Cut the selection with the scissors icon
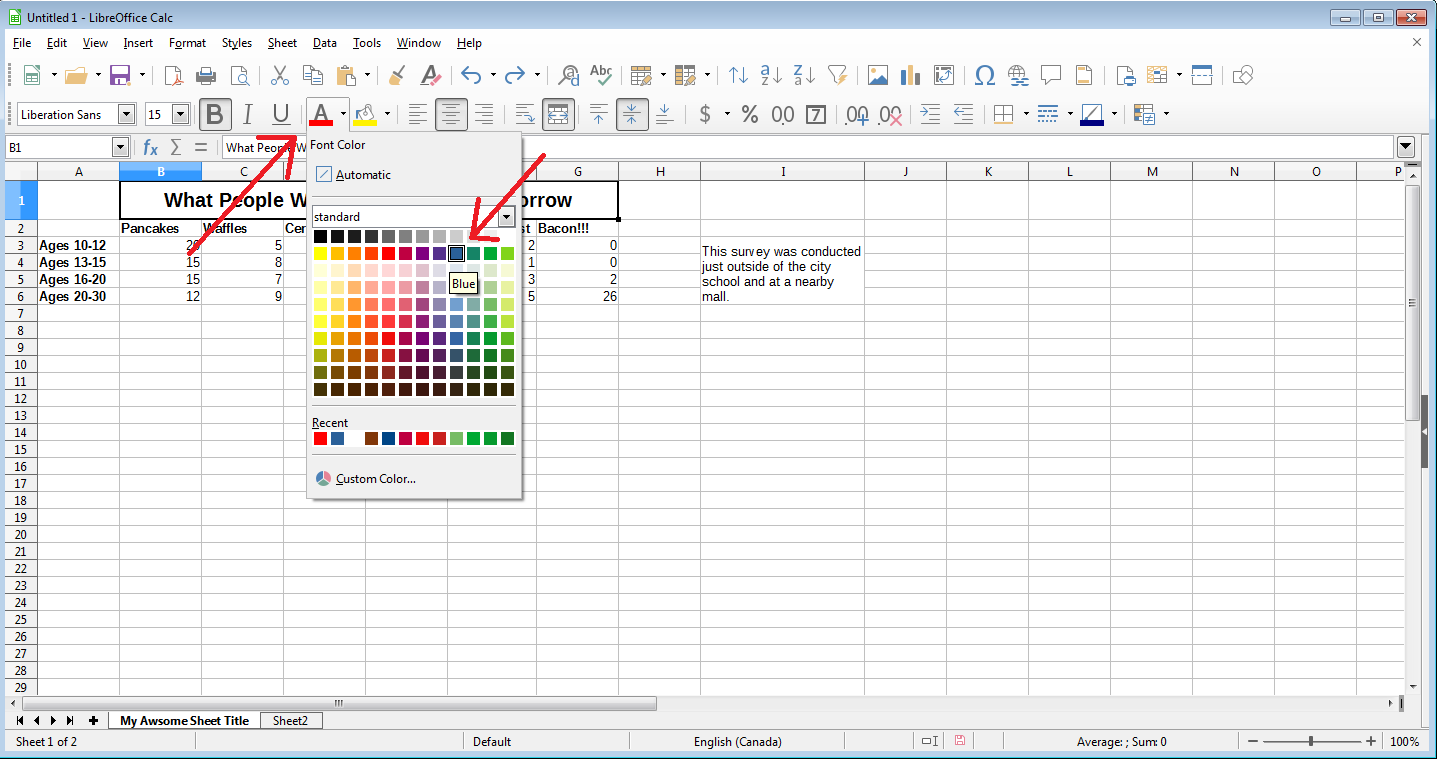This screenshot has width=1437, height=759. point(280,75)
